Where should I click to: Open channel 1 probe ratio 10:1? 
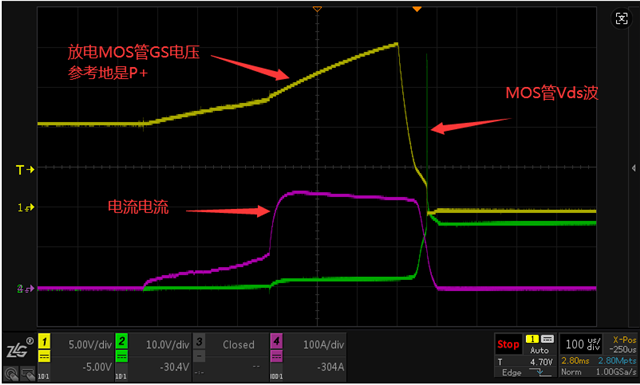point(43,376)
